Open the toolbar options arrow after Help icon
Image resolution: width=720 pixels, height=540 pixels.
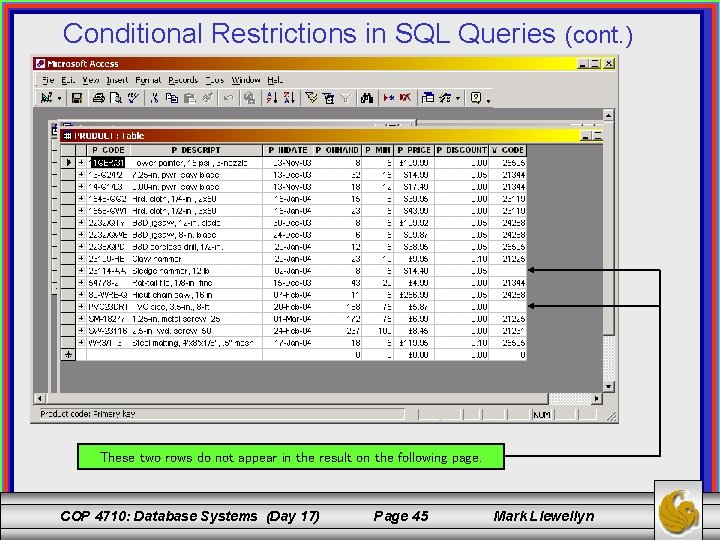pyautogui.click(x=489, y=100)
